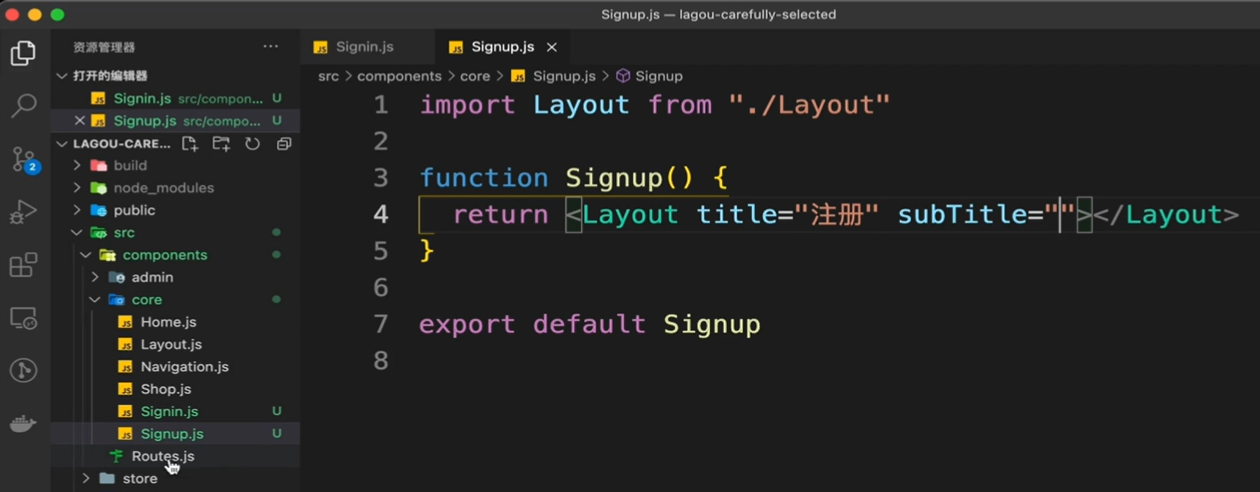Expand the build folder
1260x492 pixels.
coord(77,166)
